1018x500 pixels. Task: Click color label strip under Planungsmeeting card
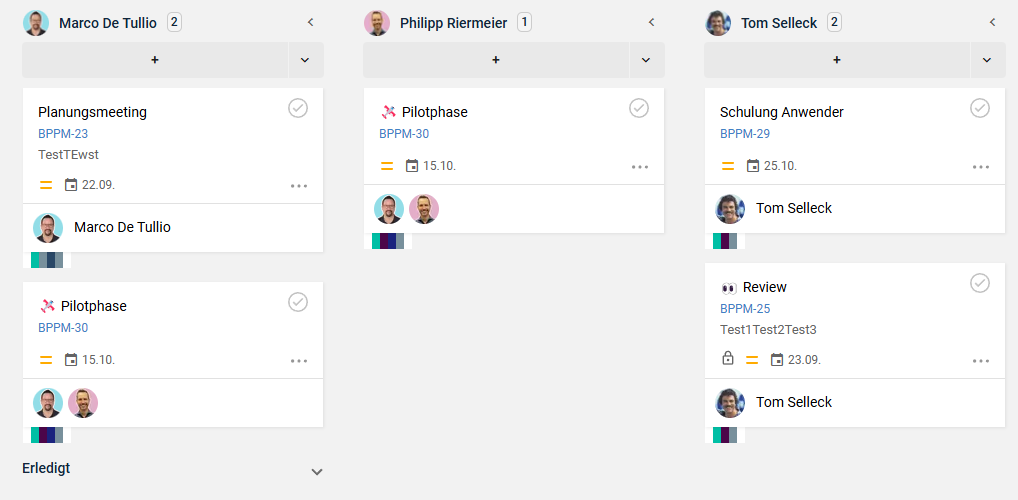pyautogui.click(x=47, y=260)
